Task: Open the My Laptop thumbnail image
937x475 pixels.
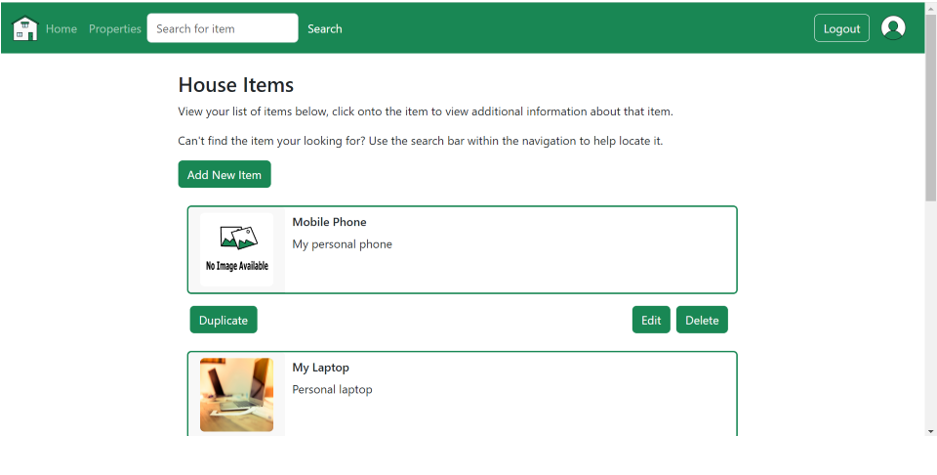Action: 237,394
